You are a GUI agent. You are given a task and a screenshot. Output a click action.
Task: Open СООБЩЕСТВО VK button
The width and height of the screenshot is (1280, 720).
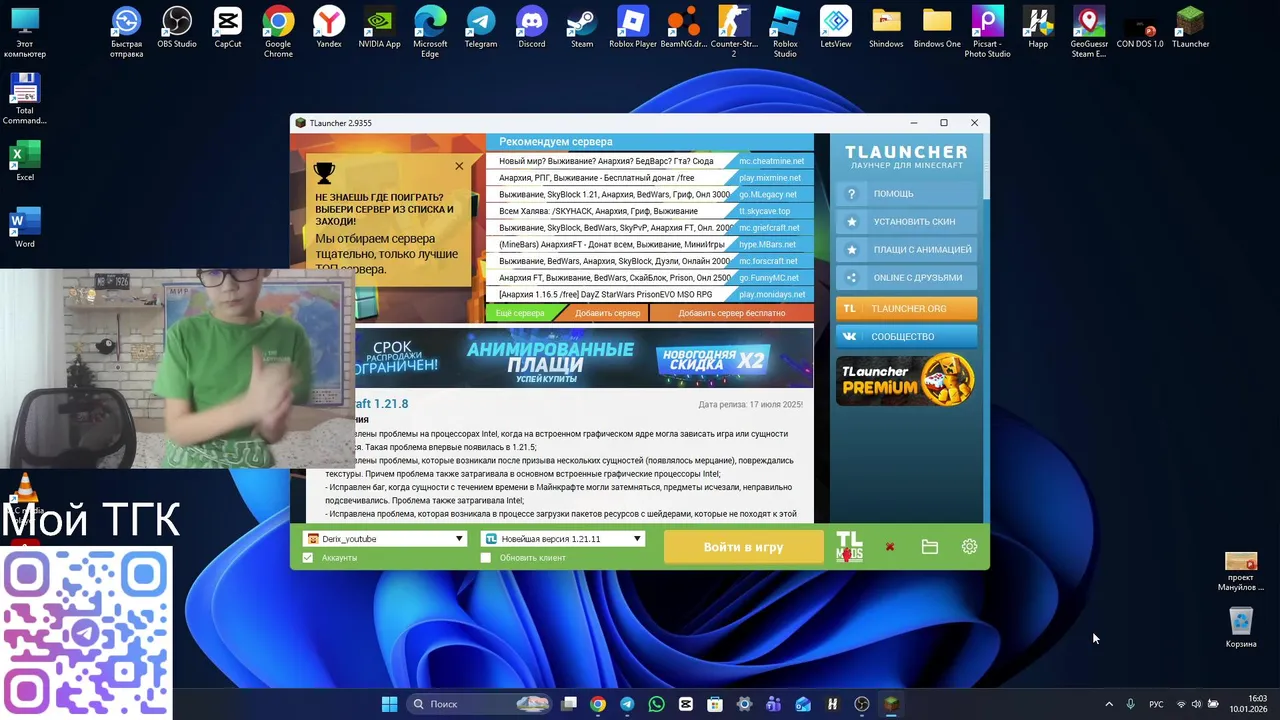[x=906, y=337]
